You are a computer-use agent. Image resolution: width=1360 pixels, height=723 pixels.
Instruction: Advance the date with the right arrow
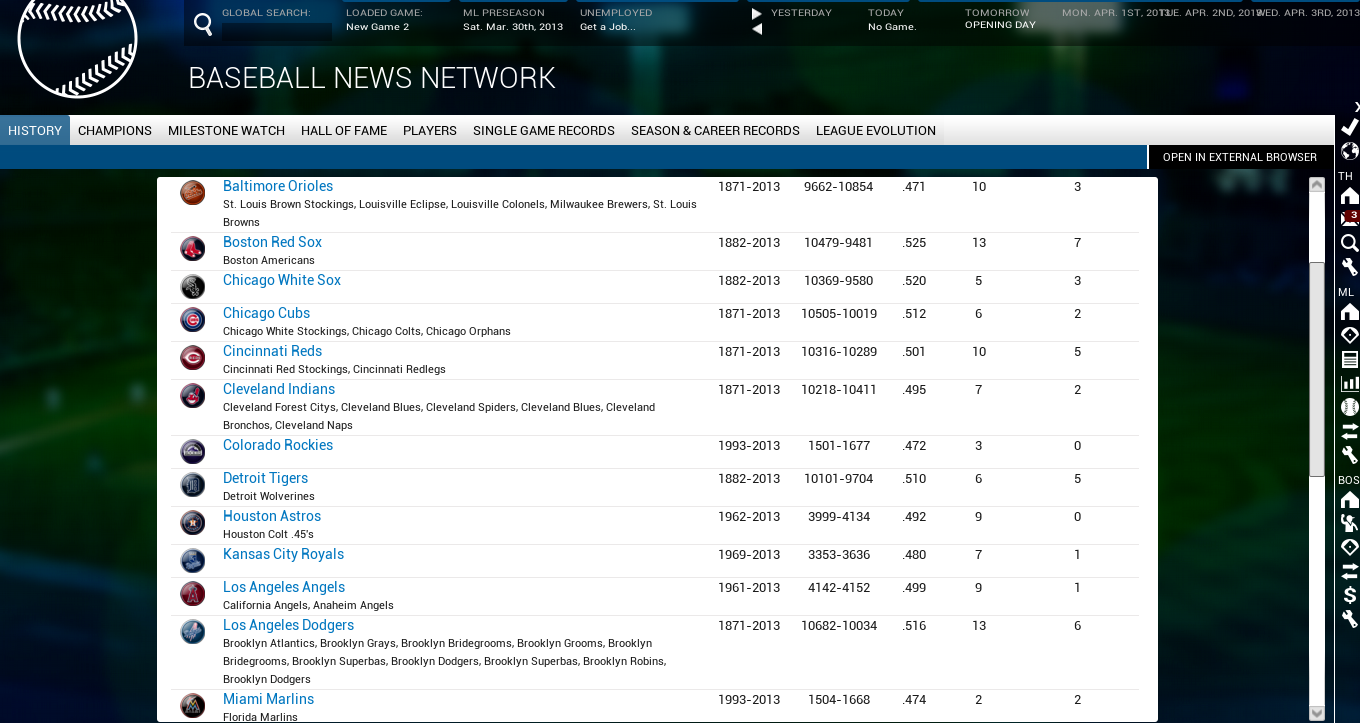click(x=757, y=14)
